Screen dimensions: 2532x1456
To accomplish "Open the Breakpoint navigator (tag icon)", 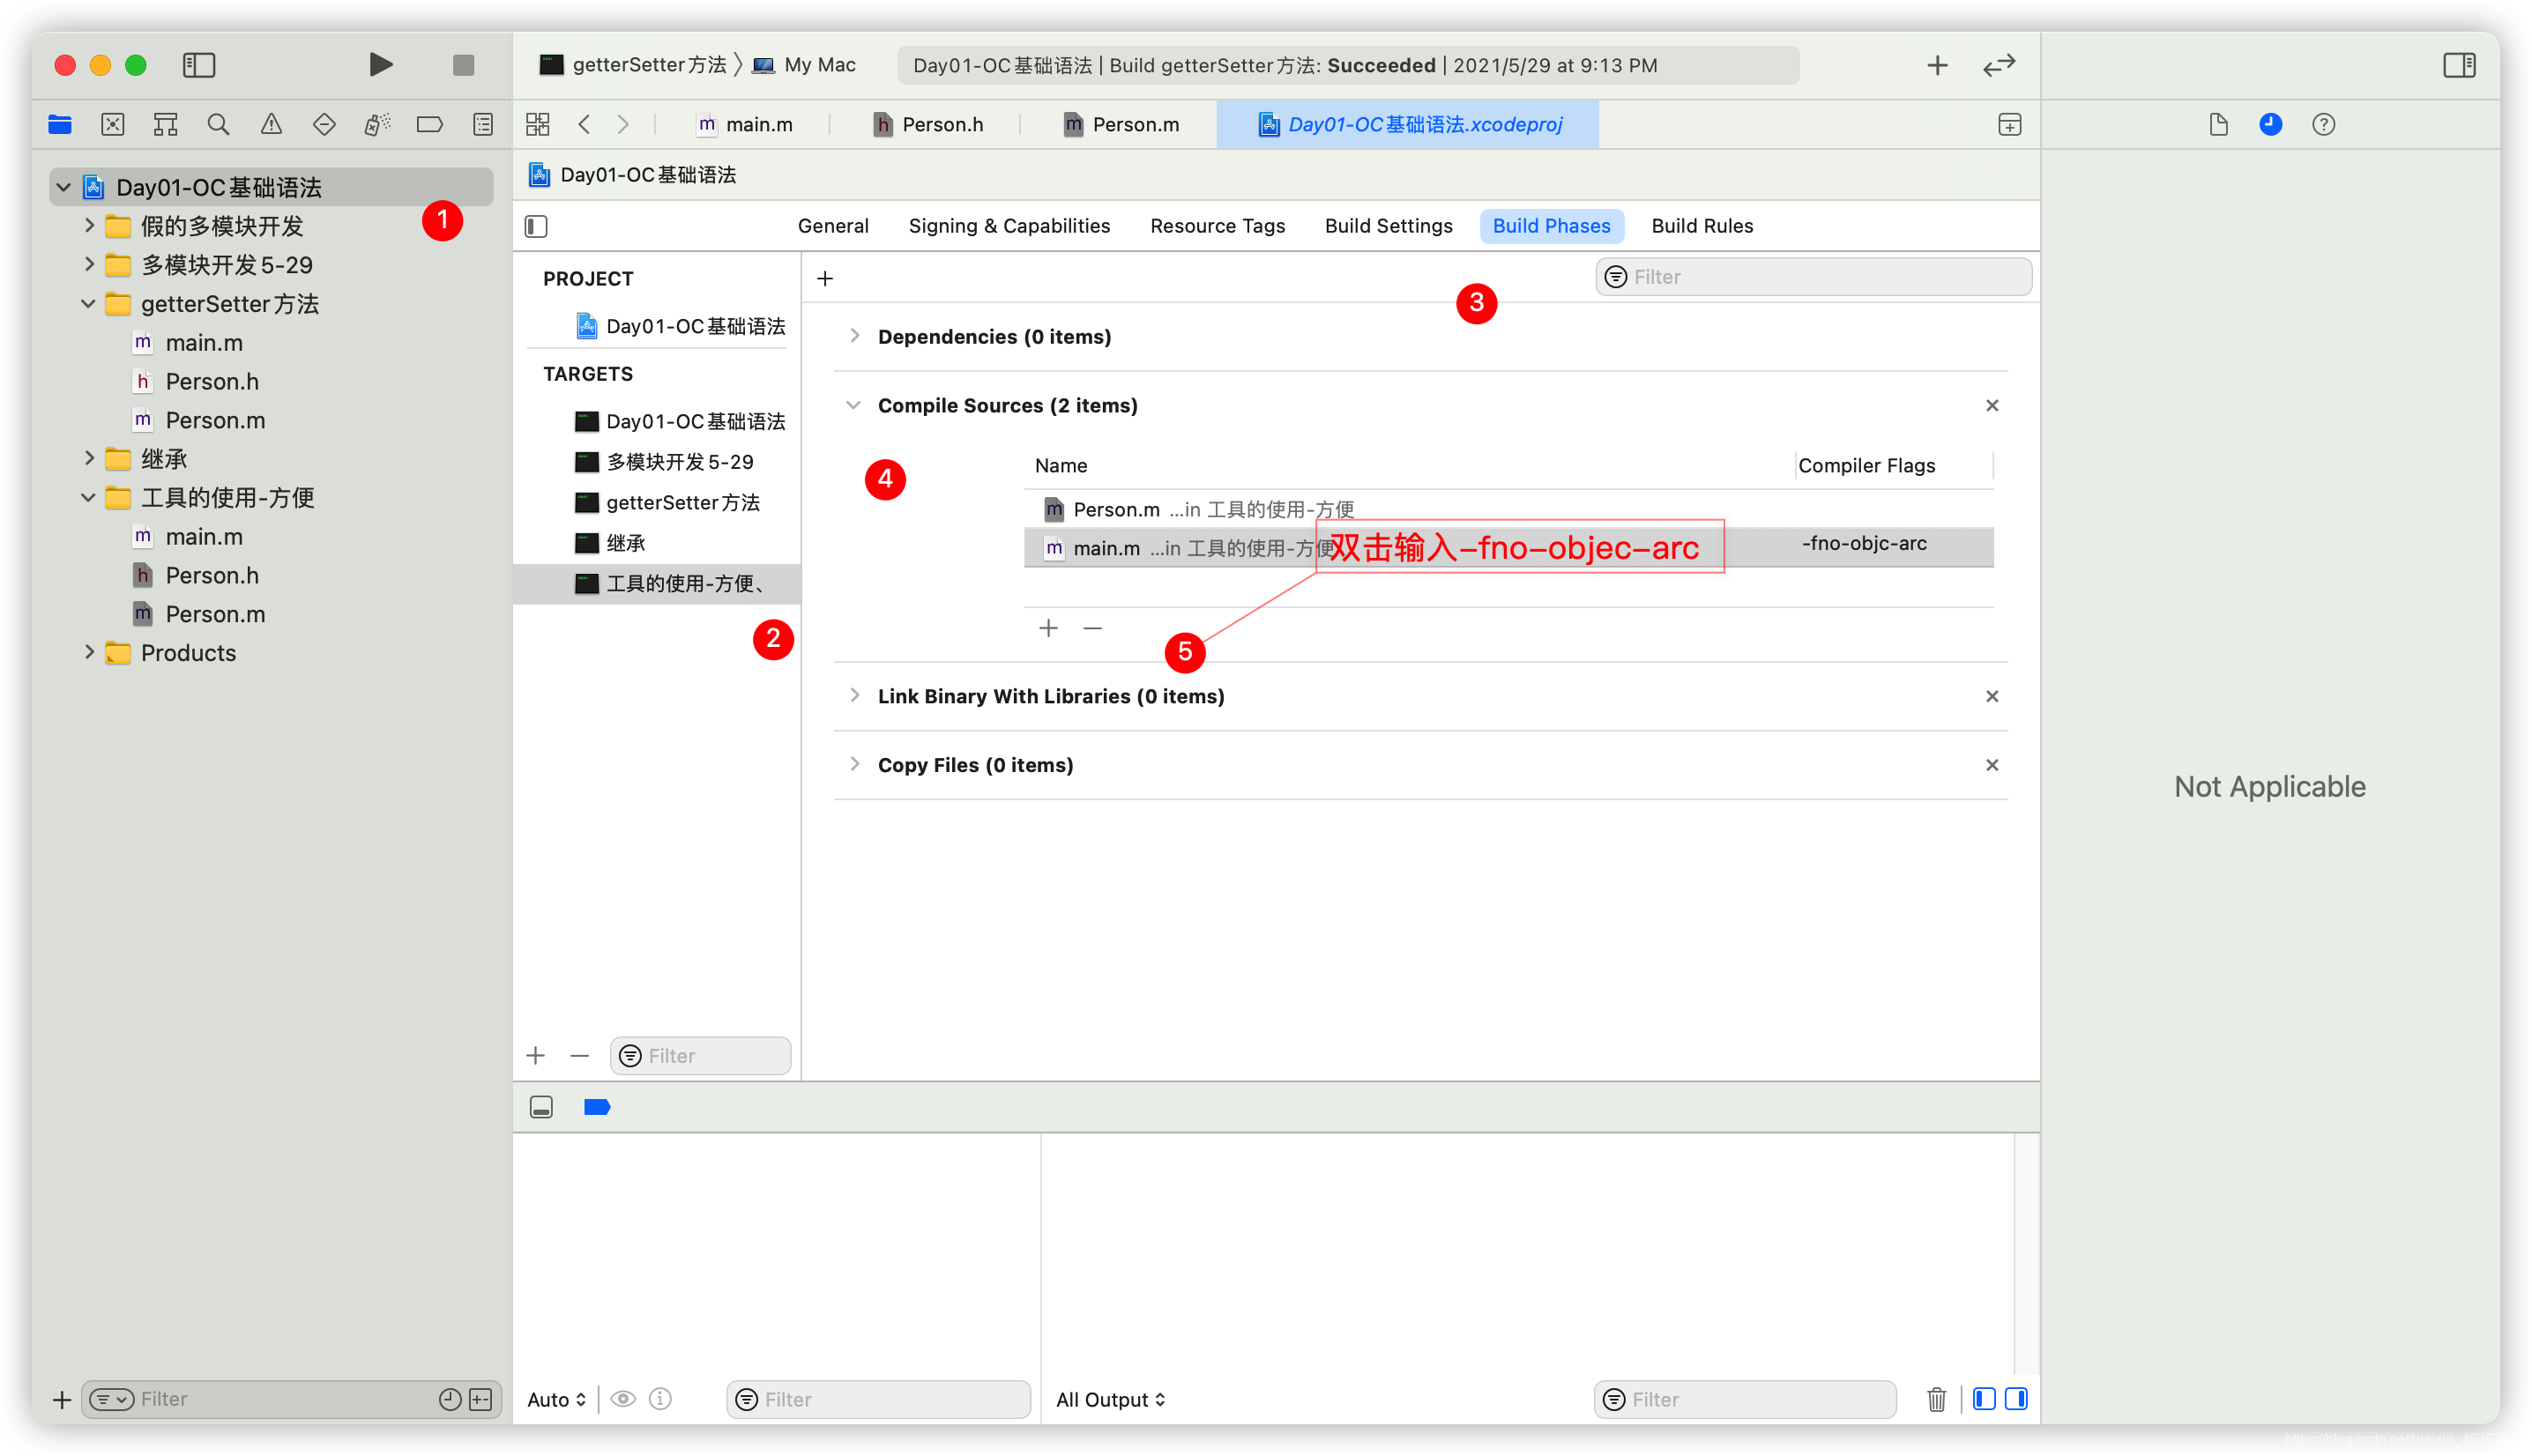I will tap(430, 124).
